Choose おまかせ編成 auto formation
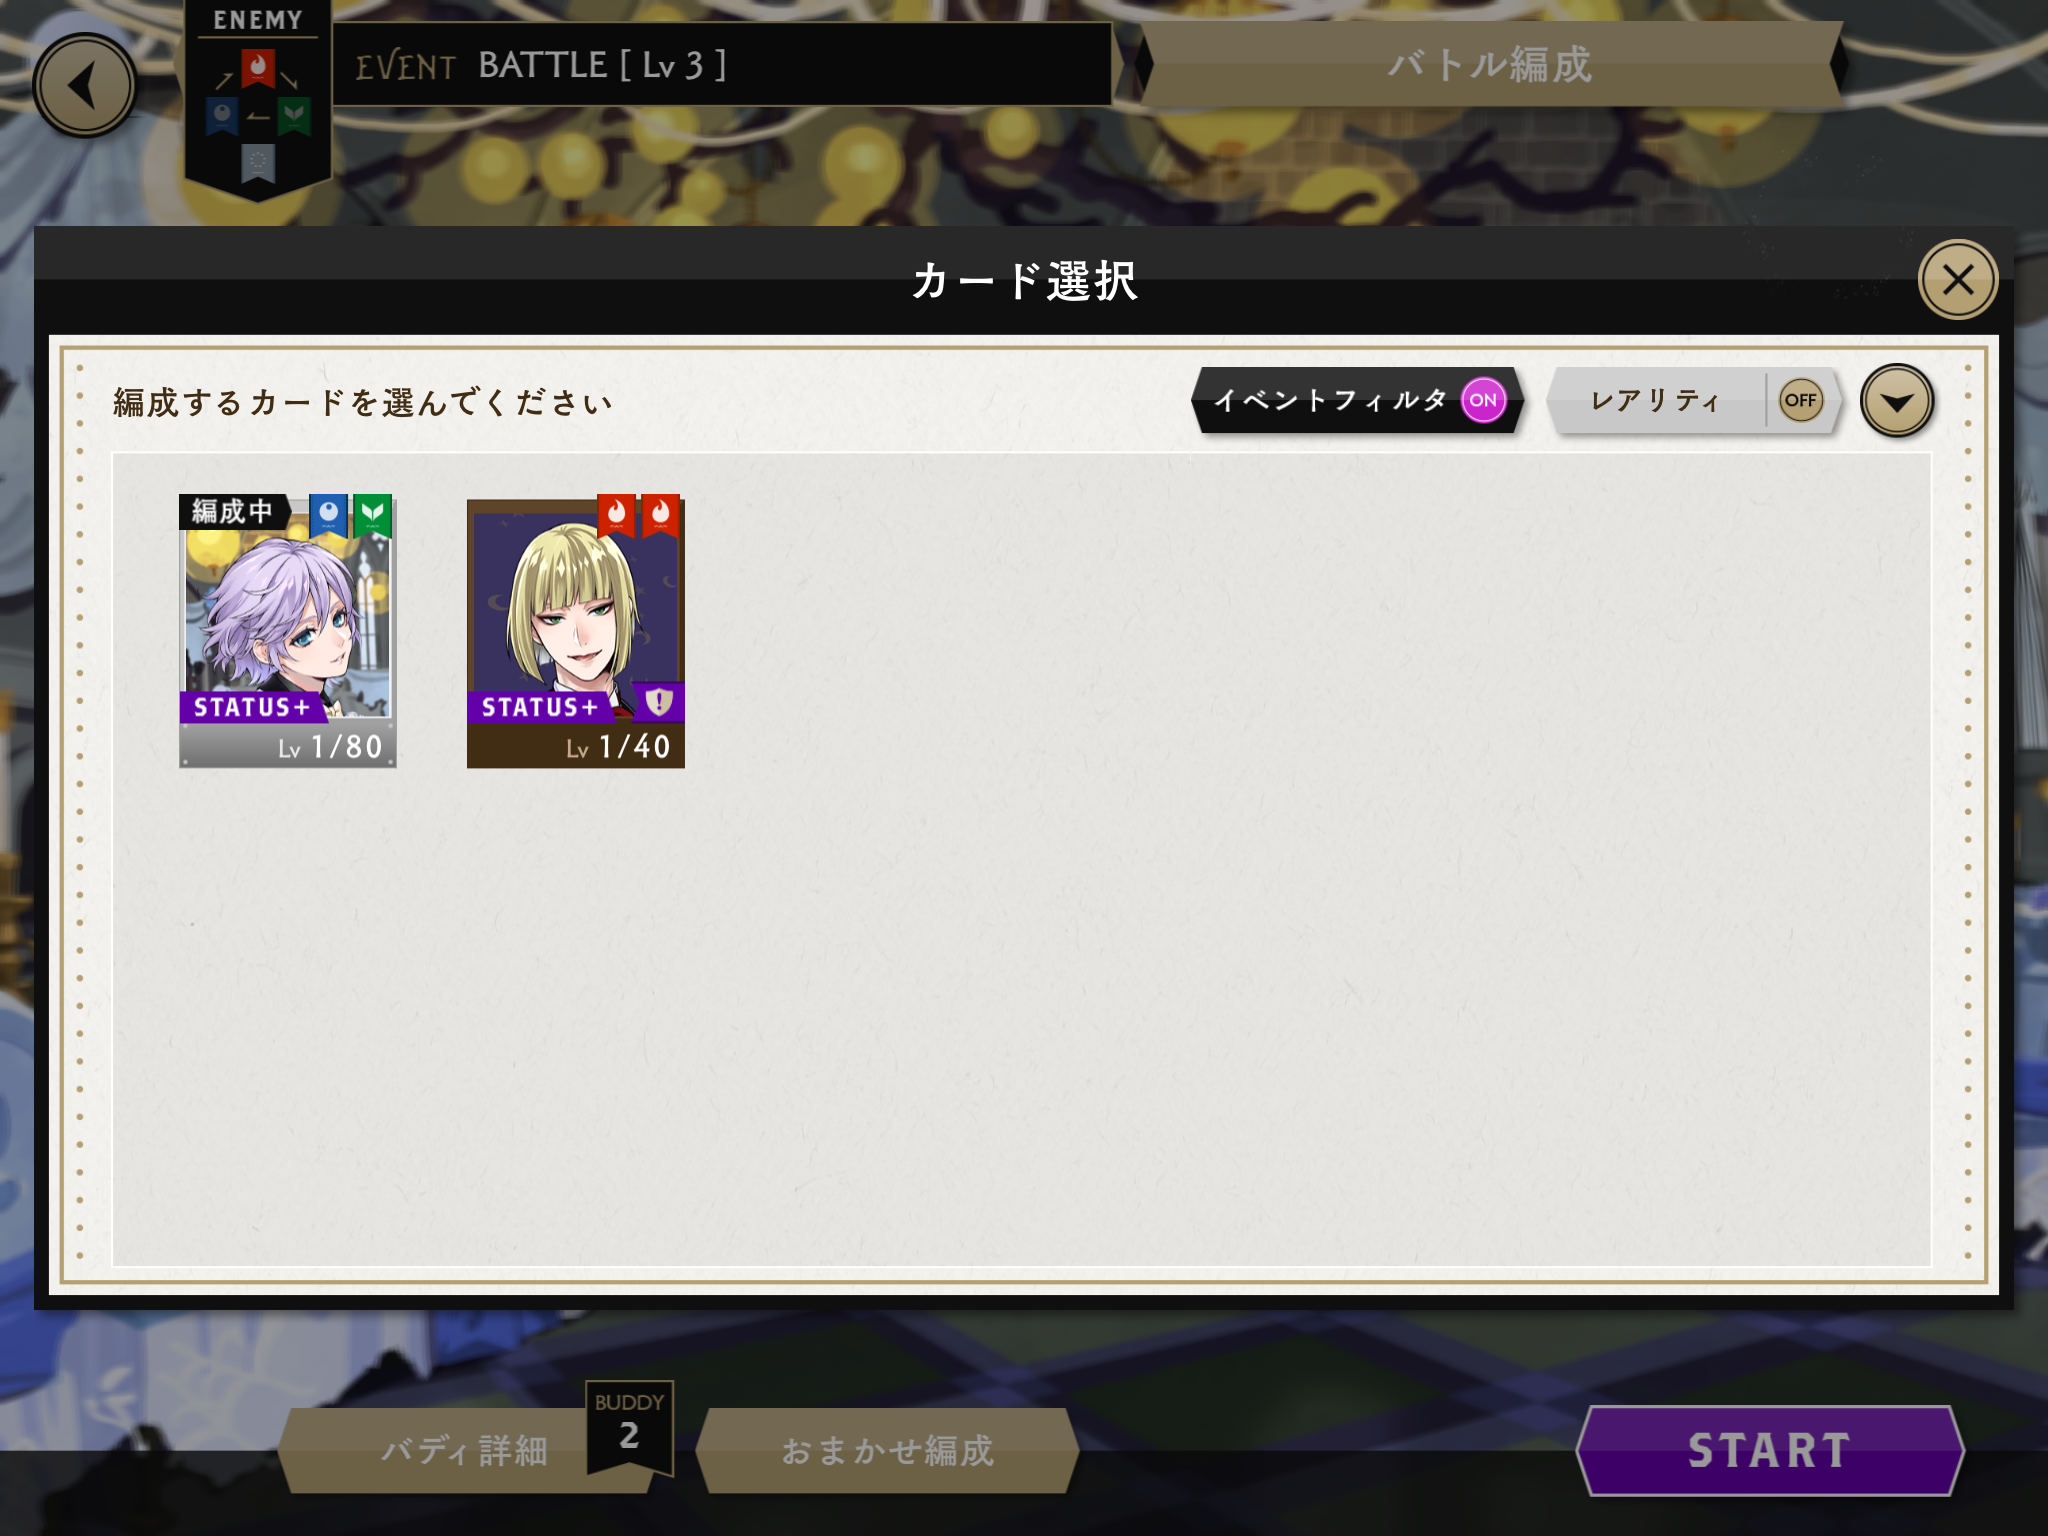Image resolution: width=2048 pixels, height=1536 pixels. point(888,1450)
